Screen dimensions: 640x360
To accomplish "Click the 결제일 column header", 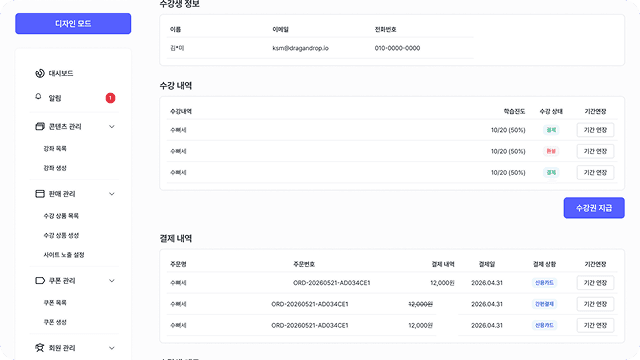I will pyautogui.click(x=487, y=264).
